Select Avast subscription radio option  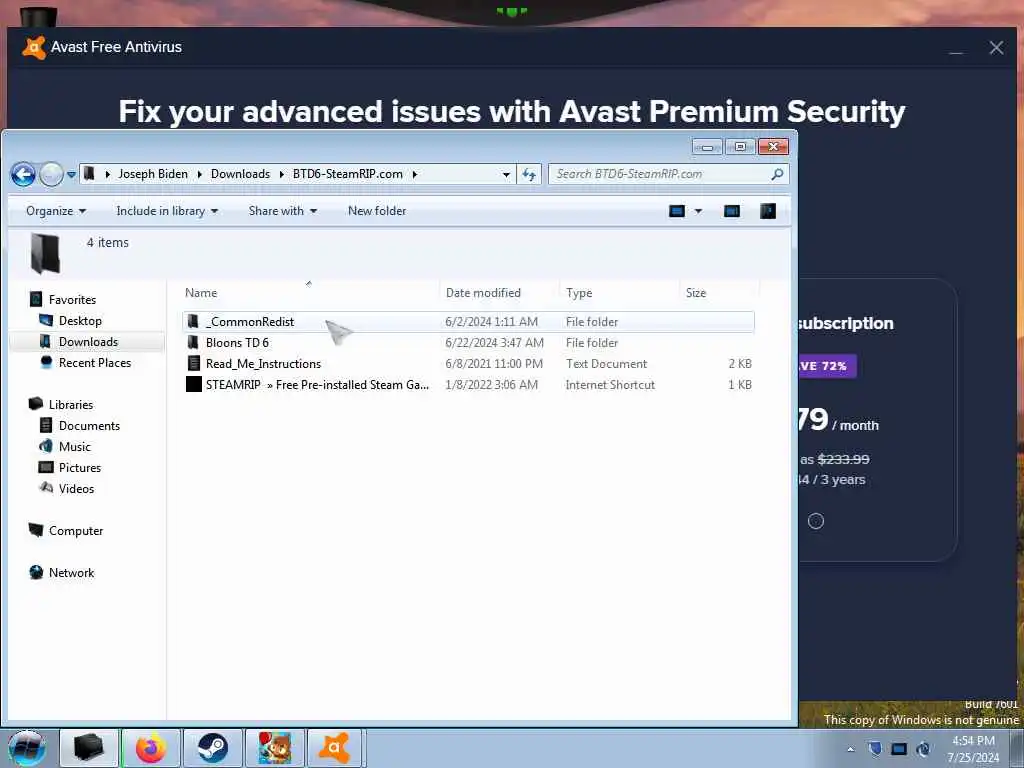(x=816, y=521)
